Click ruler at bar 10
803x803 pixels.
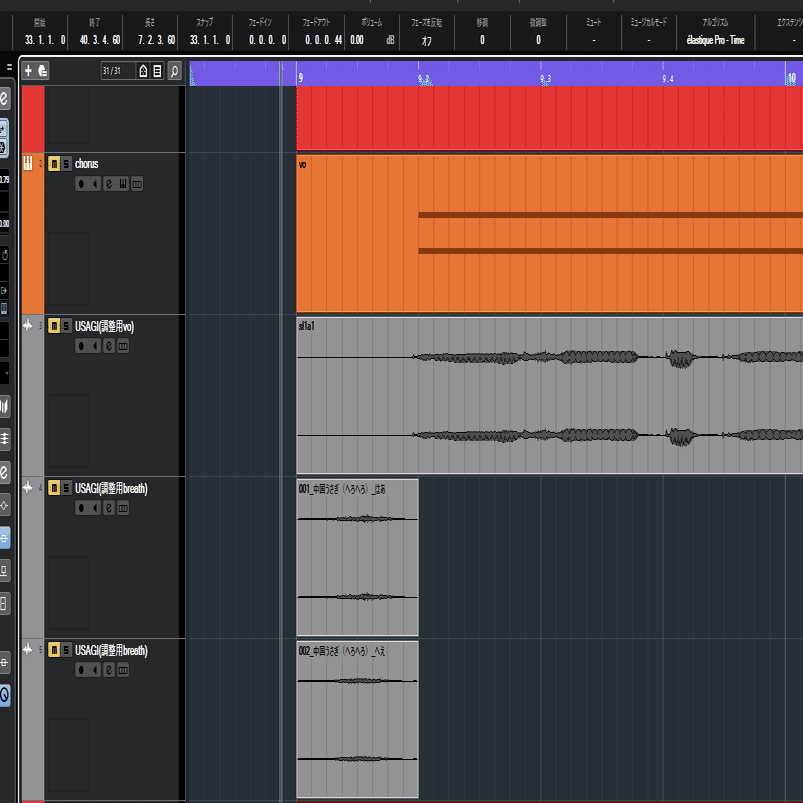(791, 78)
